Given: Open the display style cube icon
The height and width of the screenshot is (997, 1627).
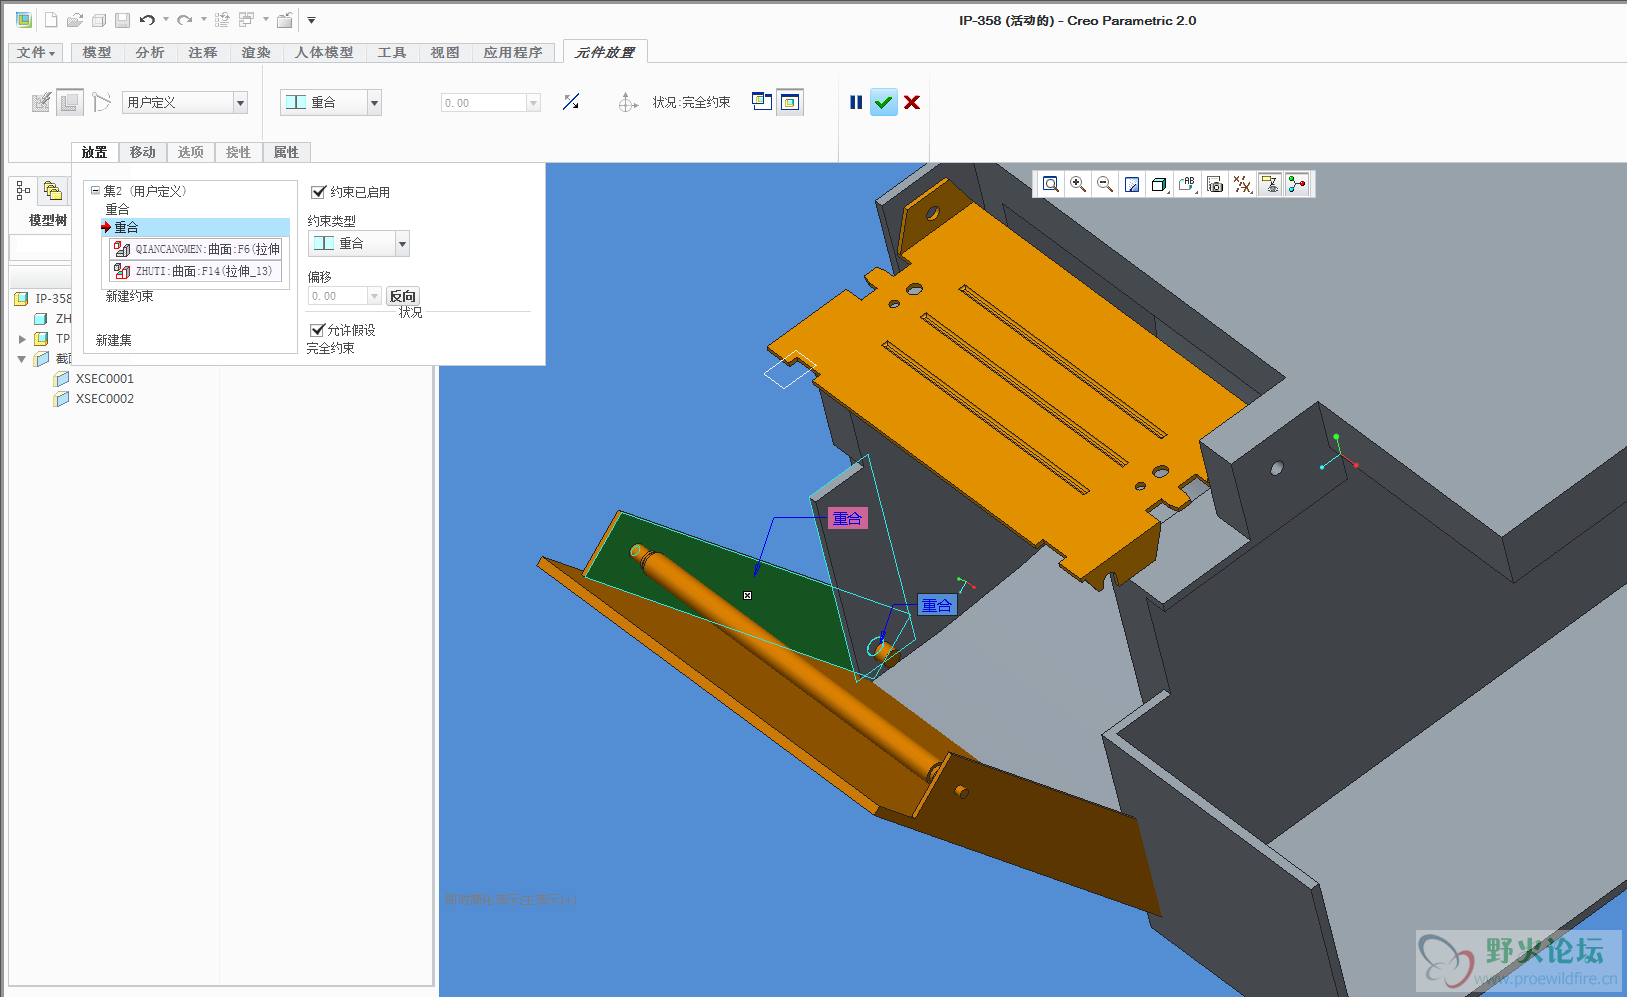Looking at the screenshot, I should 1159,184.
